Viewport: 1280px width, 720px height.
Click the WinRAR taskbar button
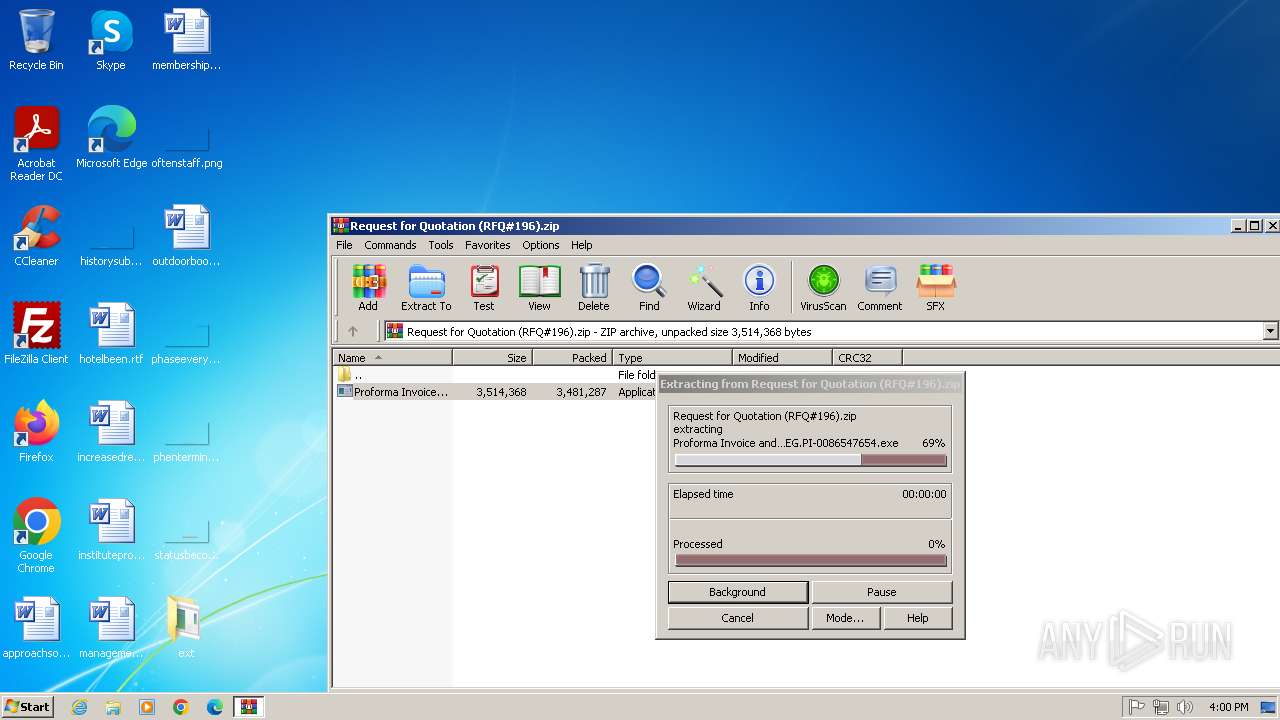pyautogui.click(x=249, y=707)
